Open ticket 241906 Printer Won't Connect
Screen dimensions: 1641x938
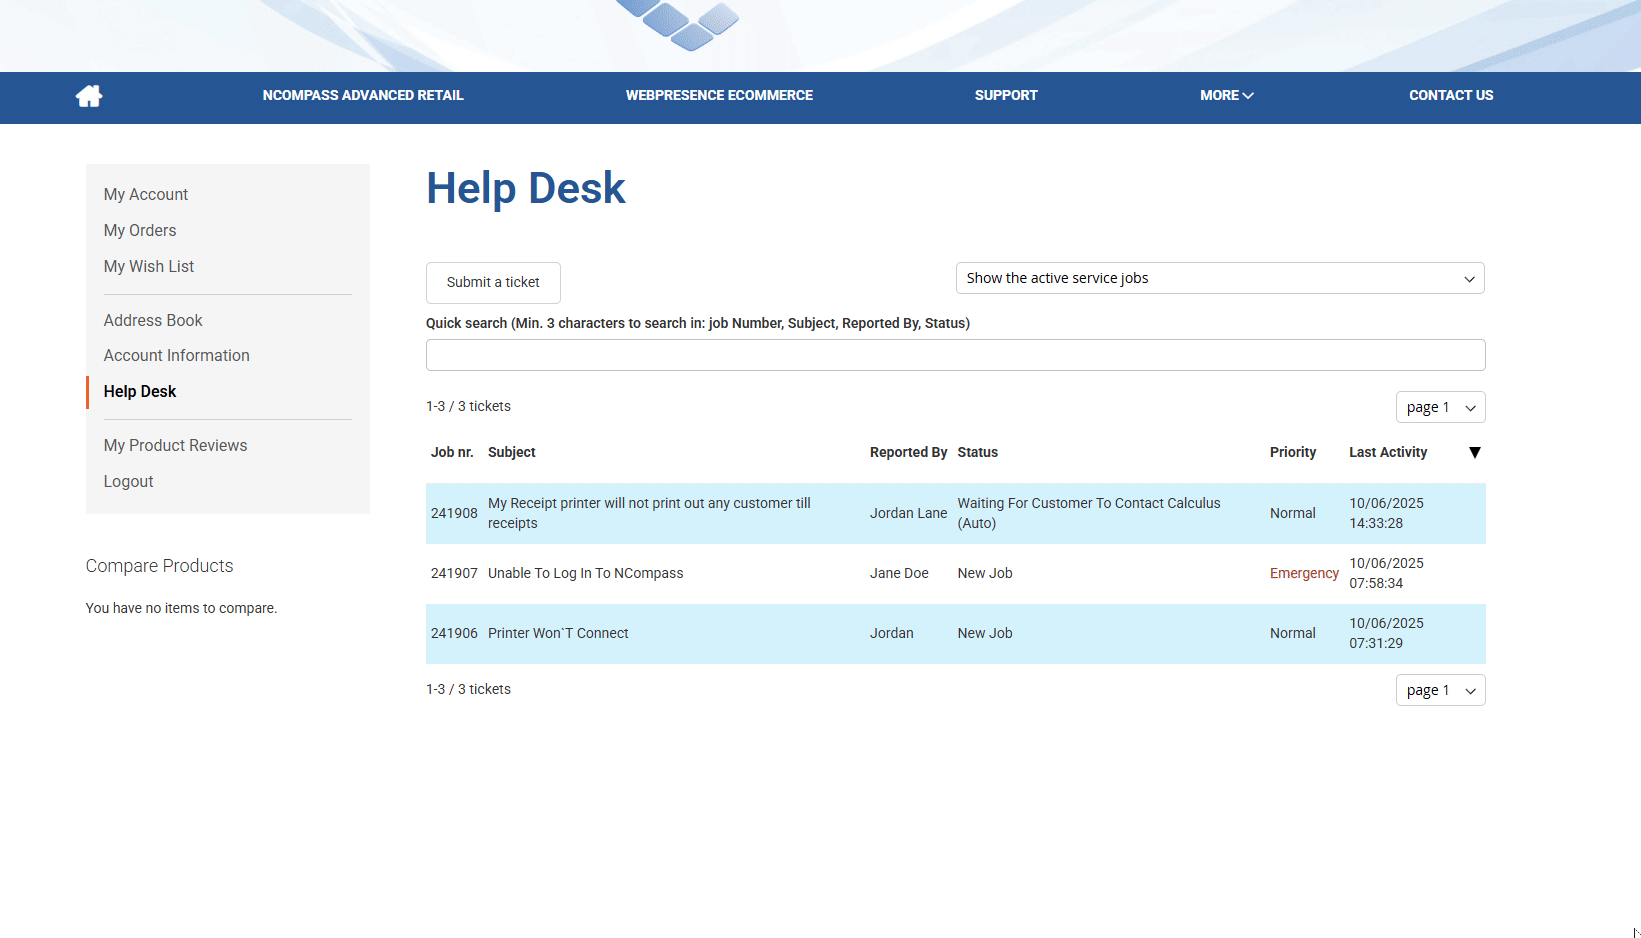[558, 634]
